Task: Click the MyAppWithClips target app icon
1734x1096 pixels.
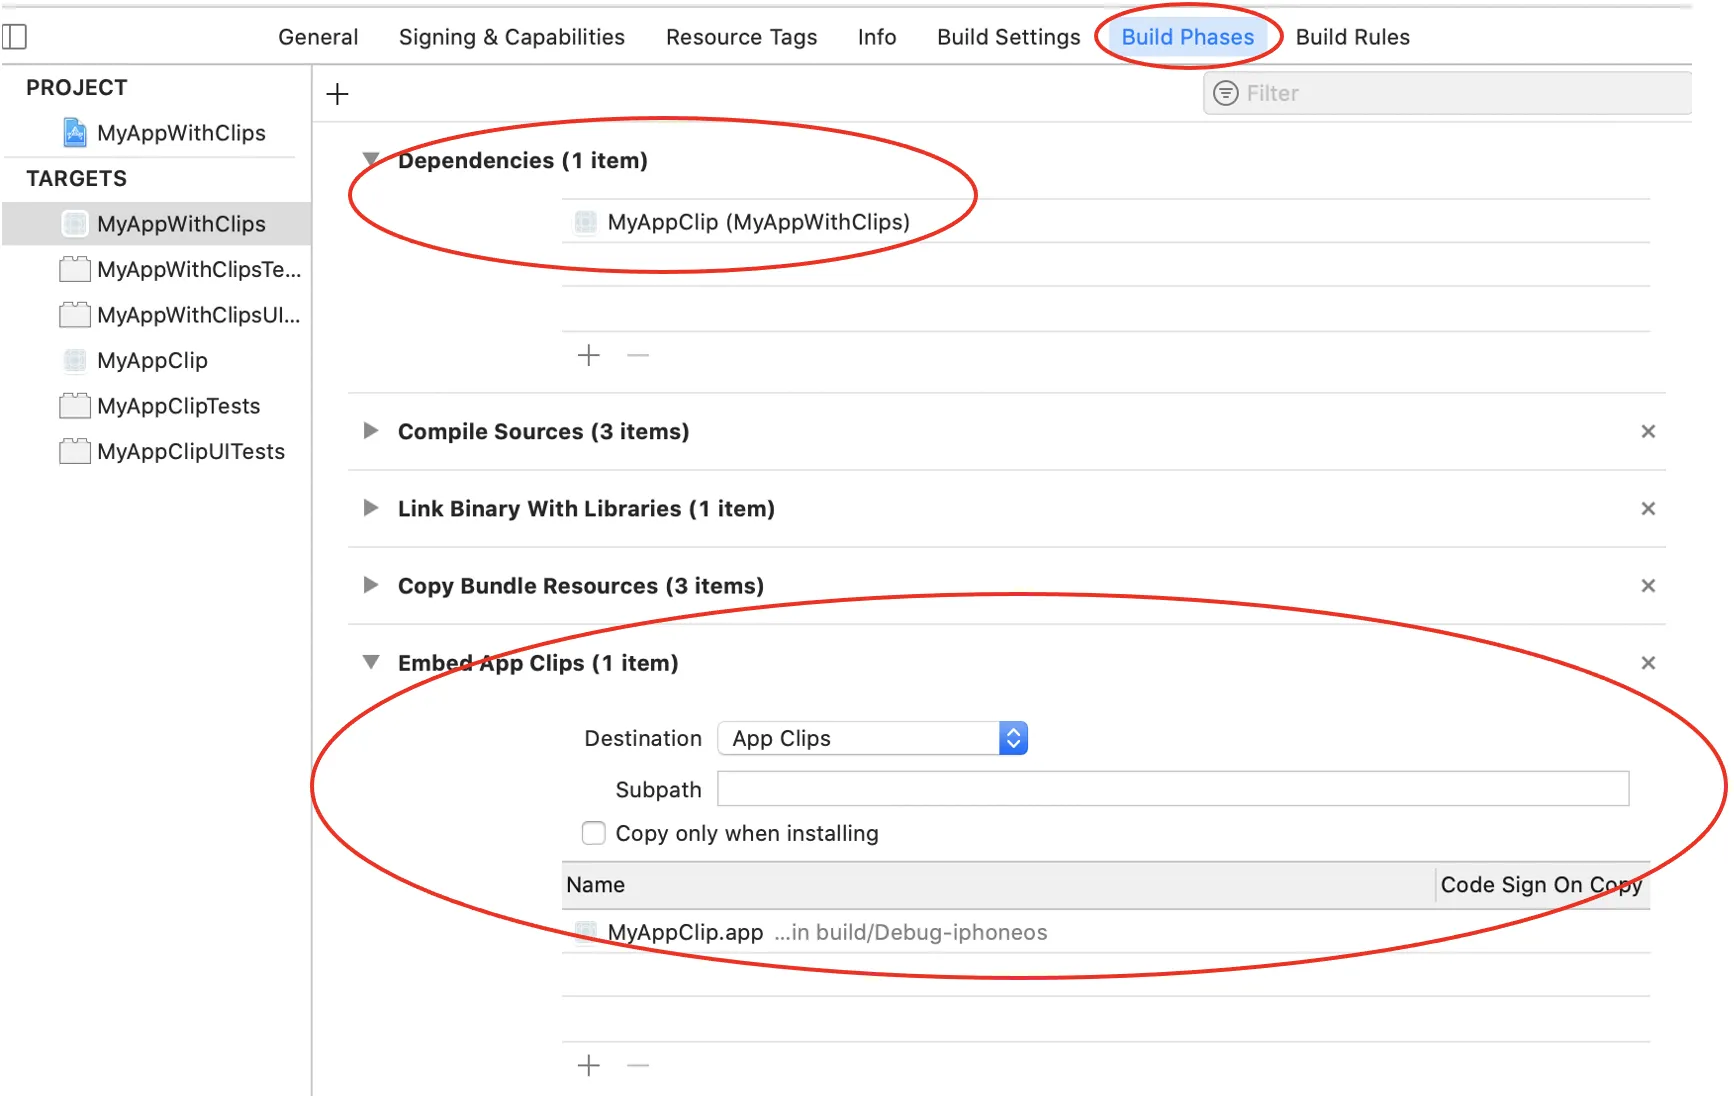Action: click(75, 224)
